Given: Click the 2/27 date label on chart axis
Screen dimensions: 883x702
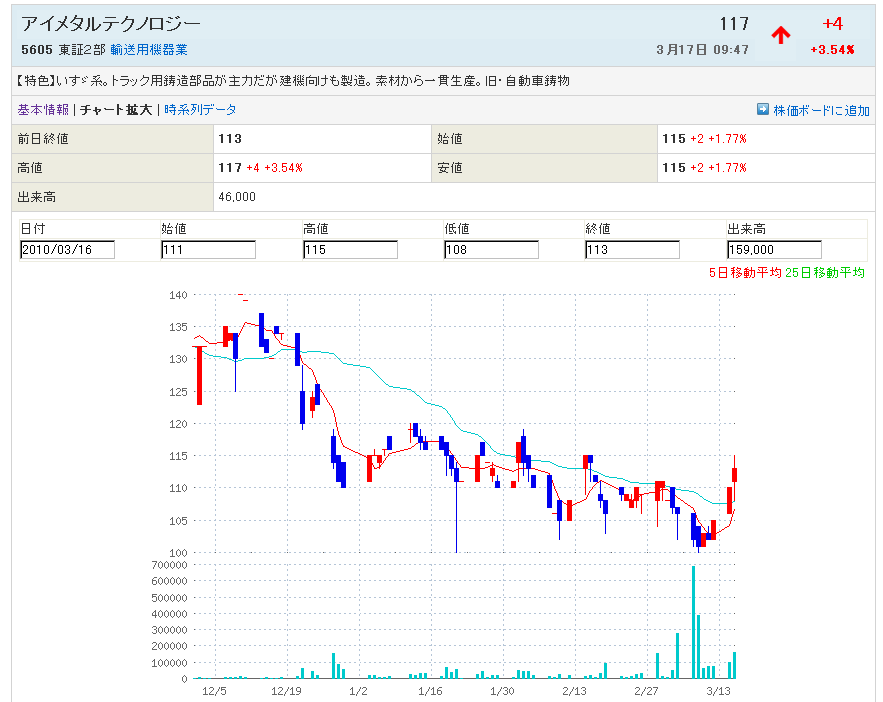Looking at the screenshot, I should click(x=646, y=691).
